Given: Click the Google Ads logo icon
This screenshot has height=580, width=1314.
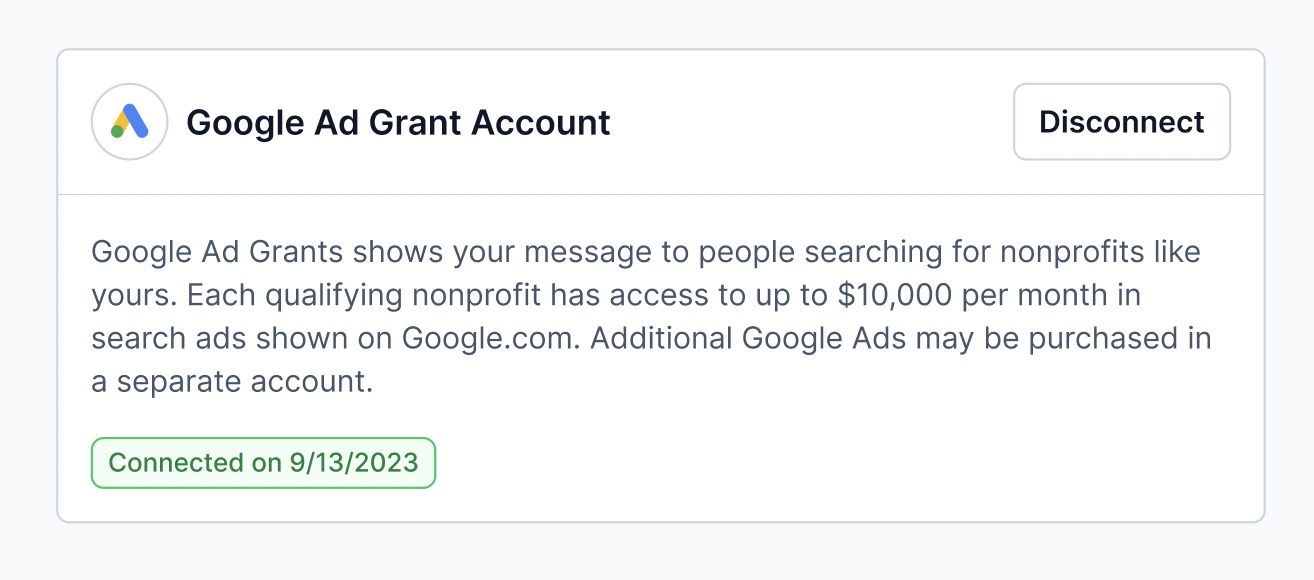Looking at the screenshot, I should (x=129, y=122).
